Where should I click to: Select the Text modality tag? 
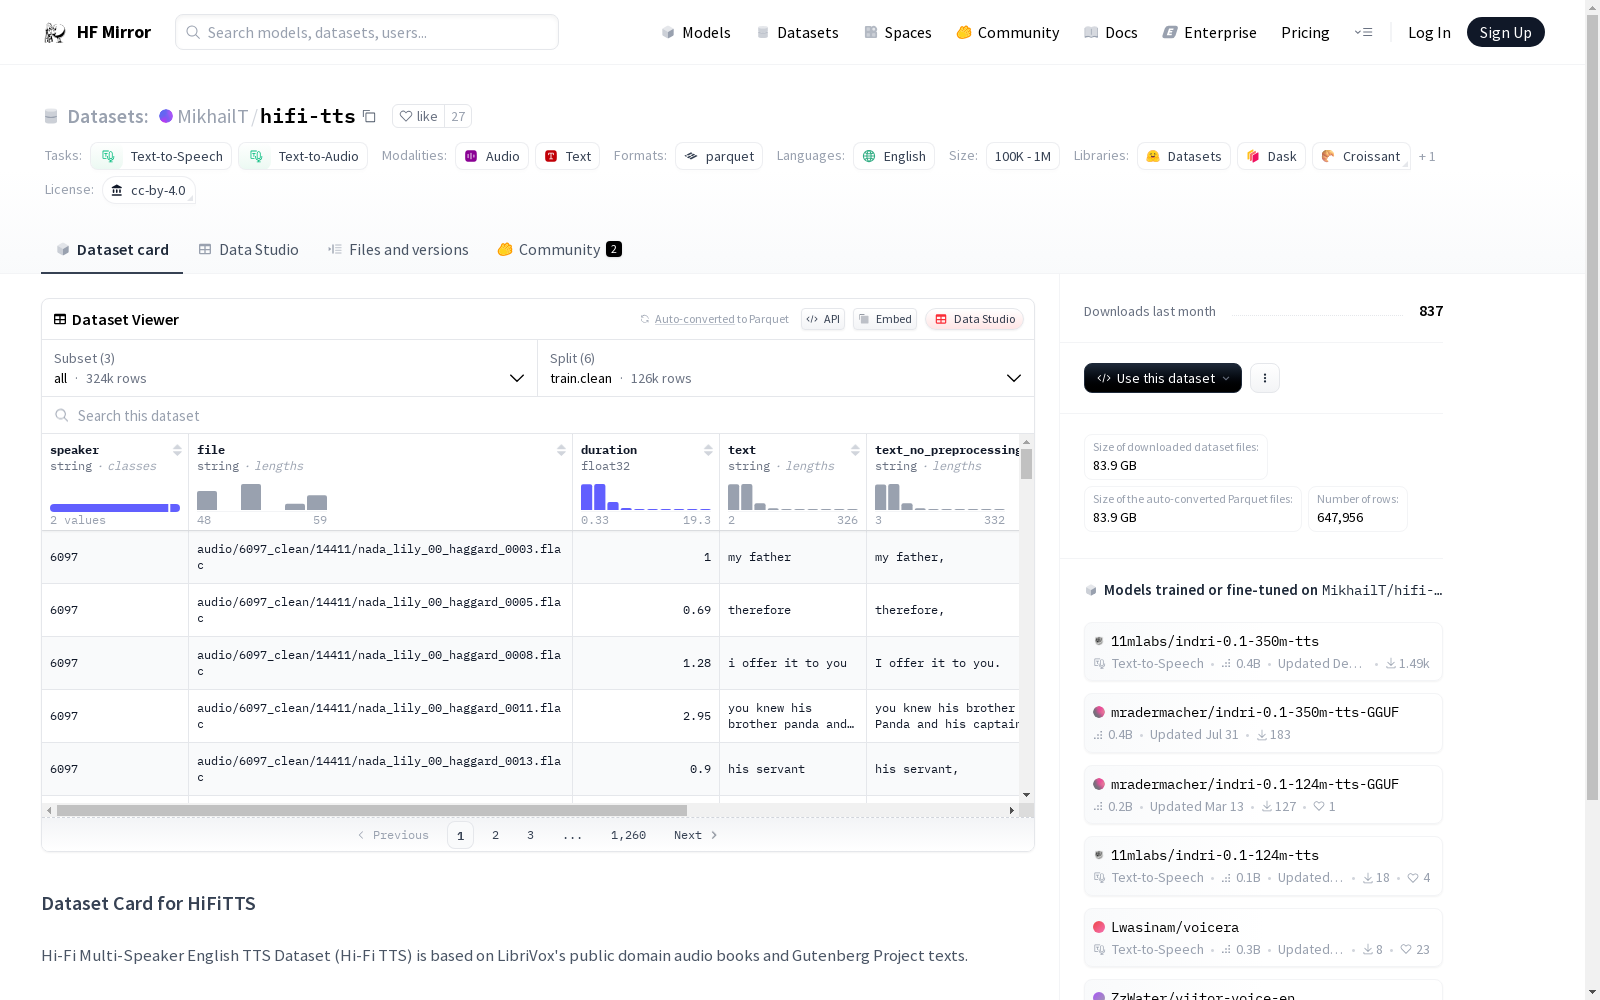[x=567, y=156]
